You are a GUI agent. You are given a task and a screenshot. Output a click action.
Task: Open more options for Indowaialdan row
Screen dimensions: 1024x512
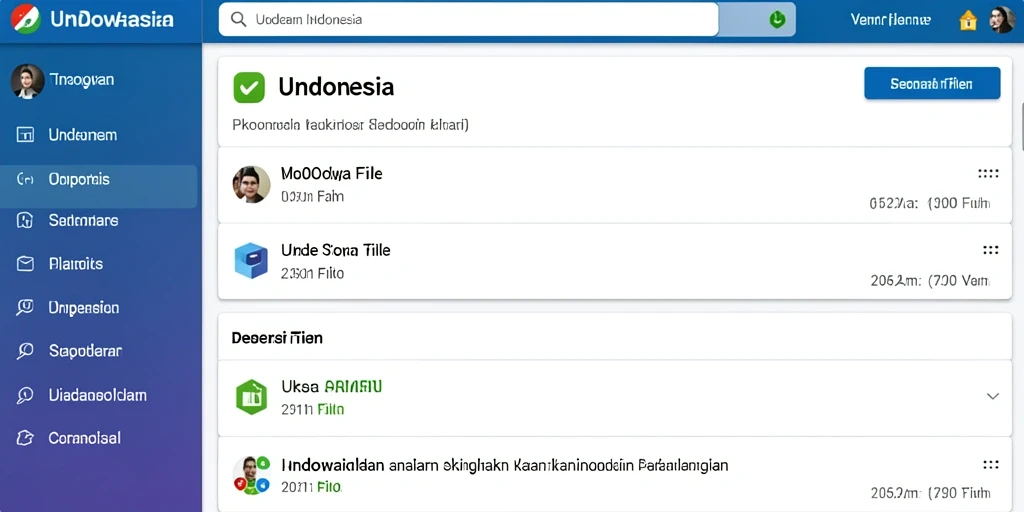pyautogui.click(x=991, y=465)
